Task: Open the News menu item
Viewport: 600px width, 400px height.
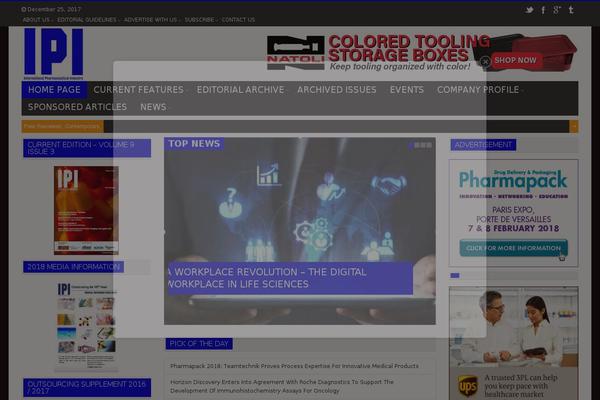Action: pos(153,107)
